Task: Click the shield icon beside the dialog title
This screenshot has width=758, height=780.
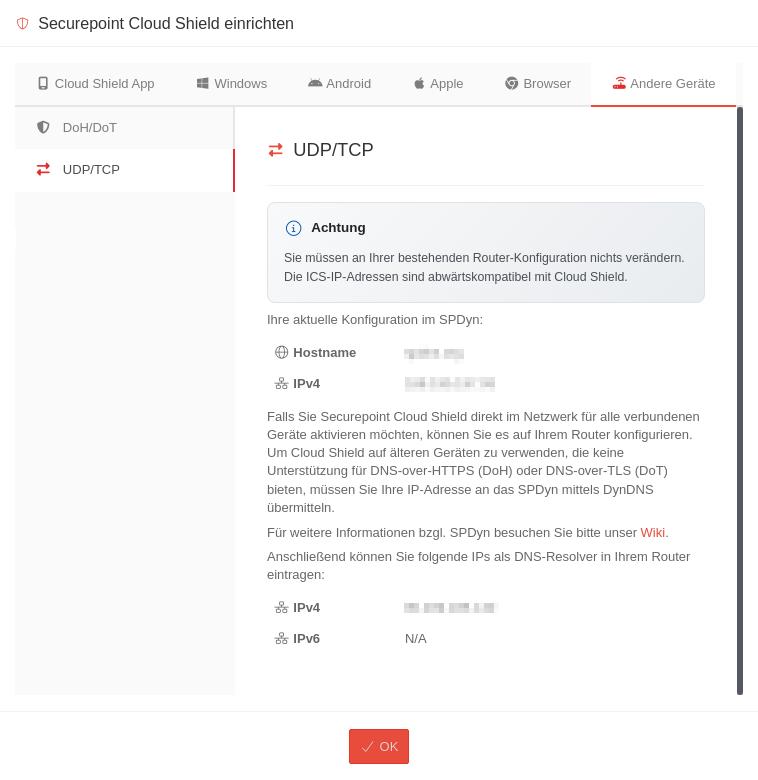Action: click(22, 23)
